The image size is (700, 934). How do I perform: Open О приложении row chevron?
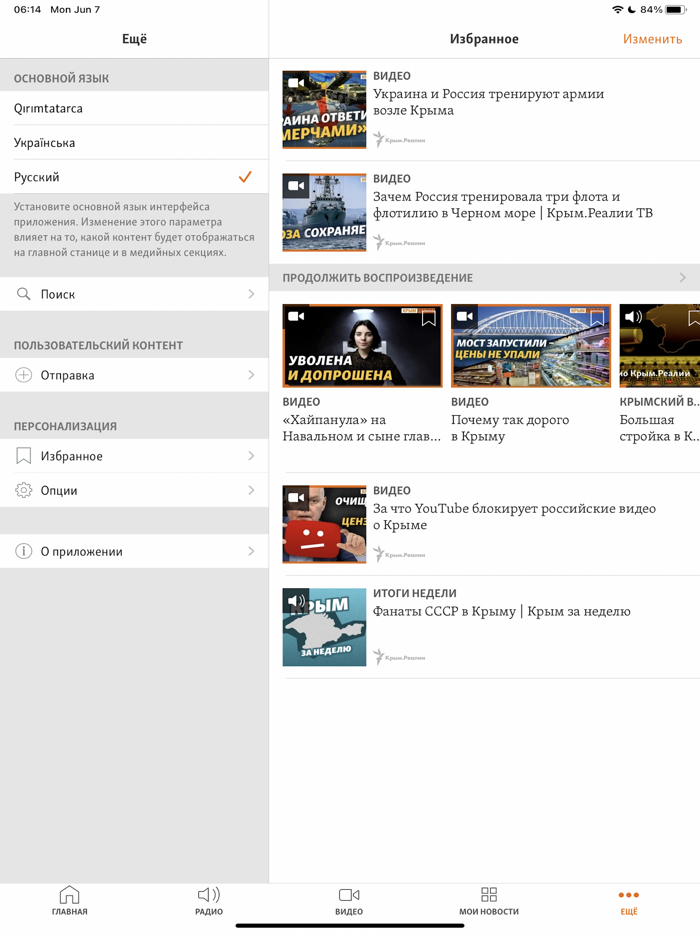[x=251, y=551]
